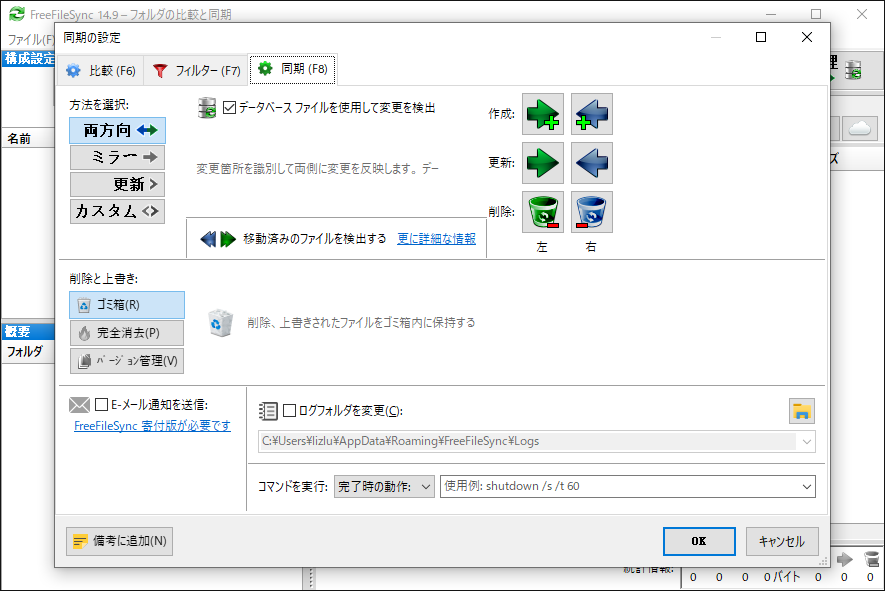Switch to 比較 (F6) tab
The image size is (885, 591).
pyautogui.click(x=102, y=71)
